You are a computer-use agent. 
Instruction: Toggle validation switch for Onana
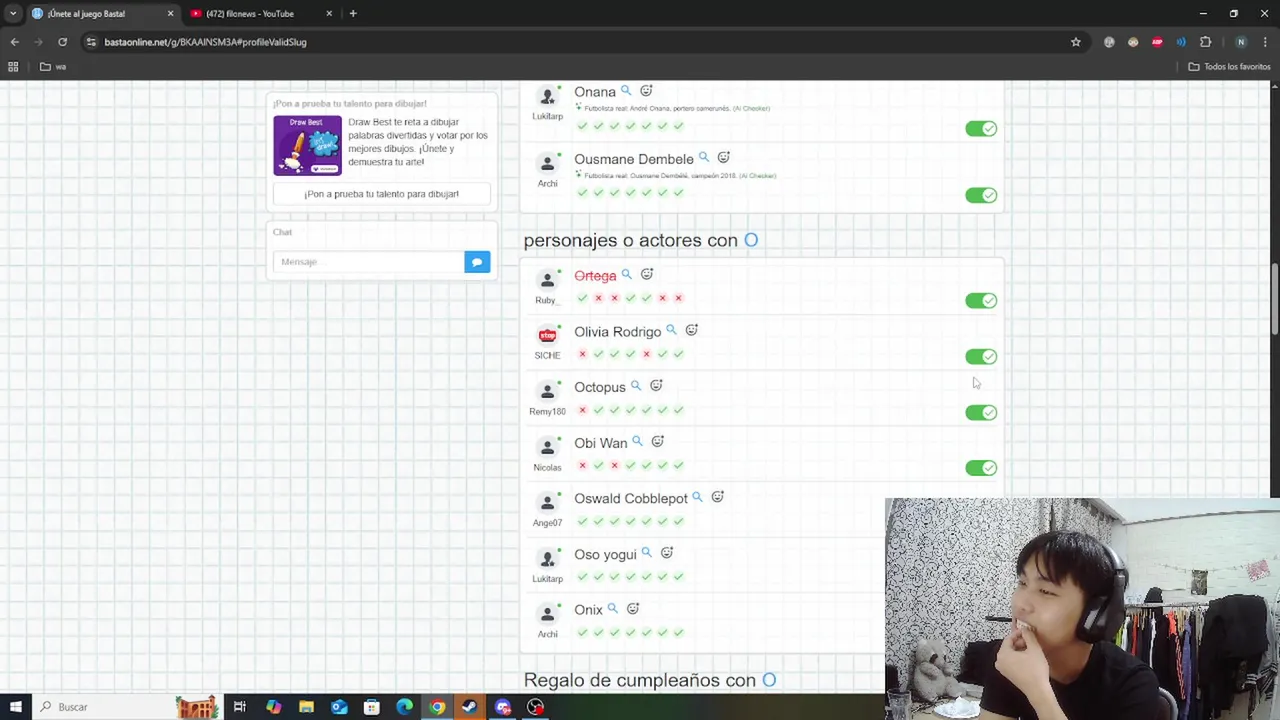(x=981, y=129)
